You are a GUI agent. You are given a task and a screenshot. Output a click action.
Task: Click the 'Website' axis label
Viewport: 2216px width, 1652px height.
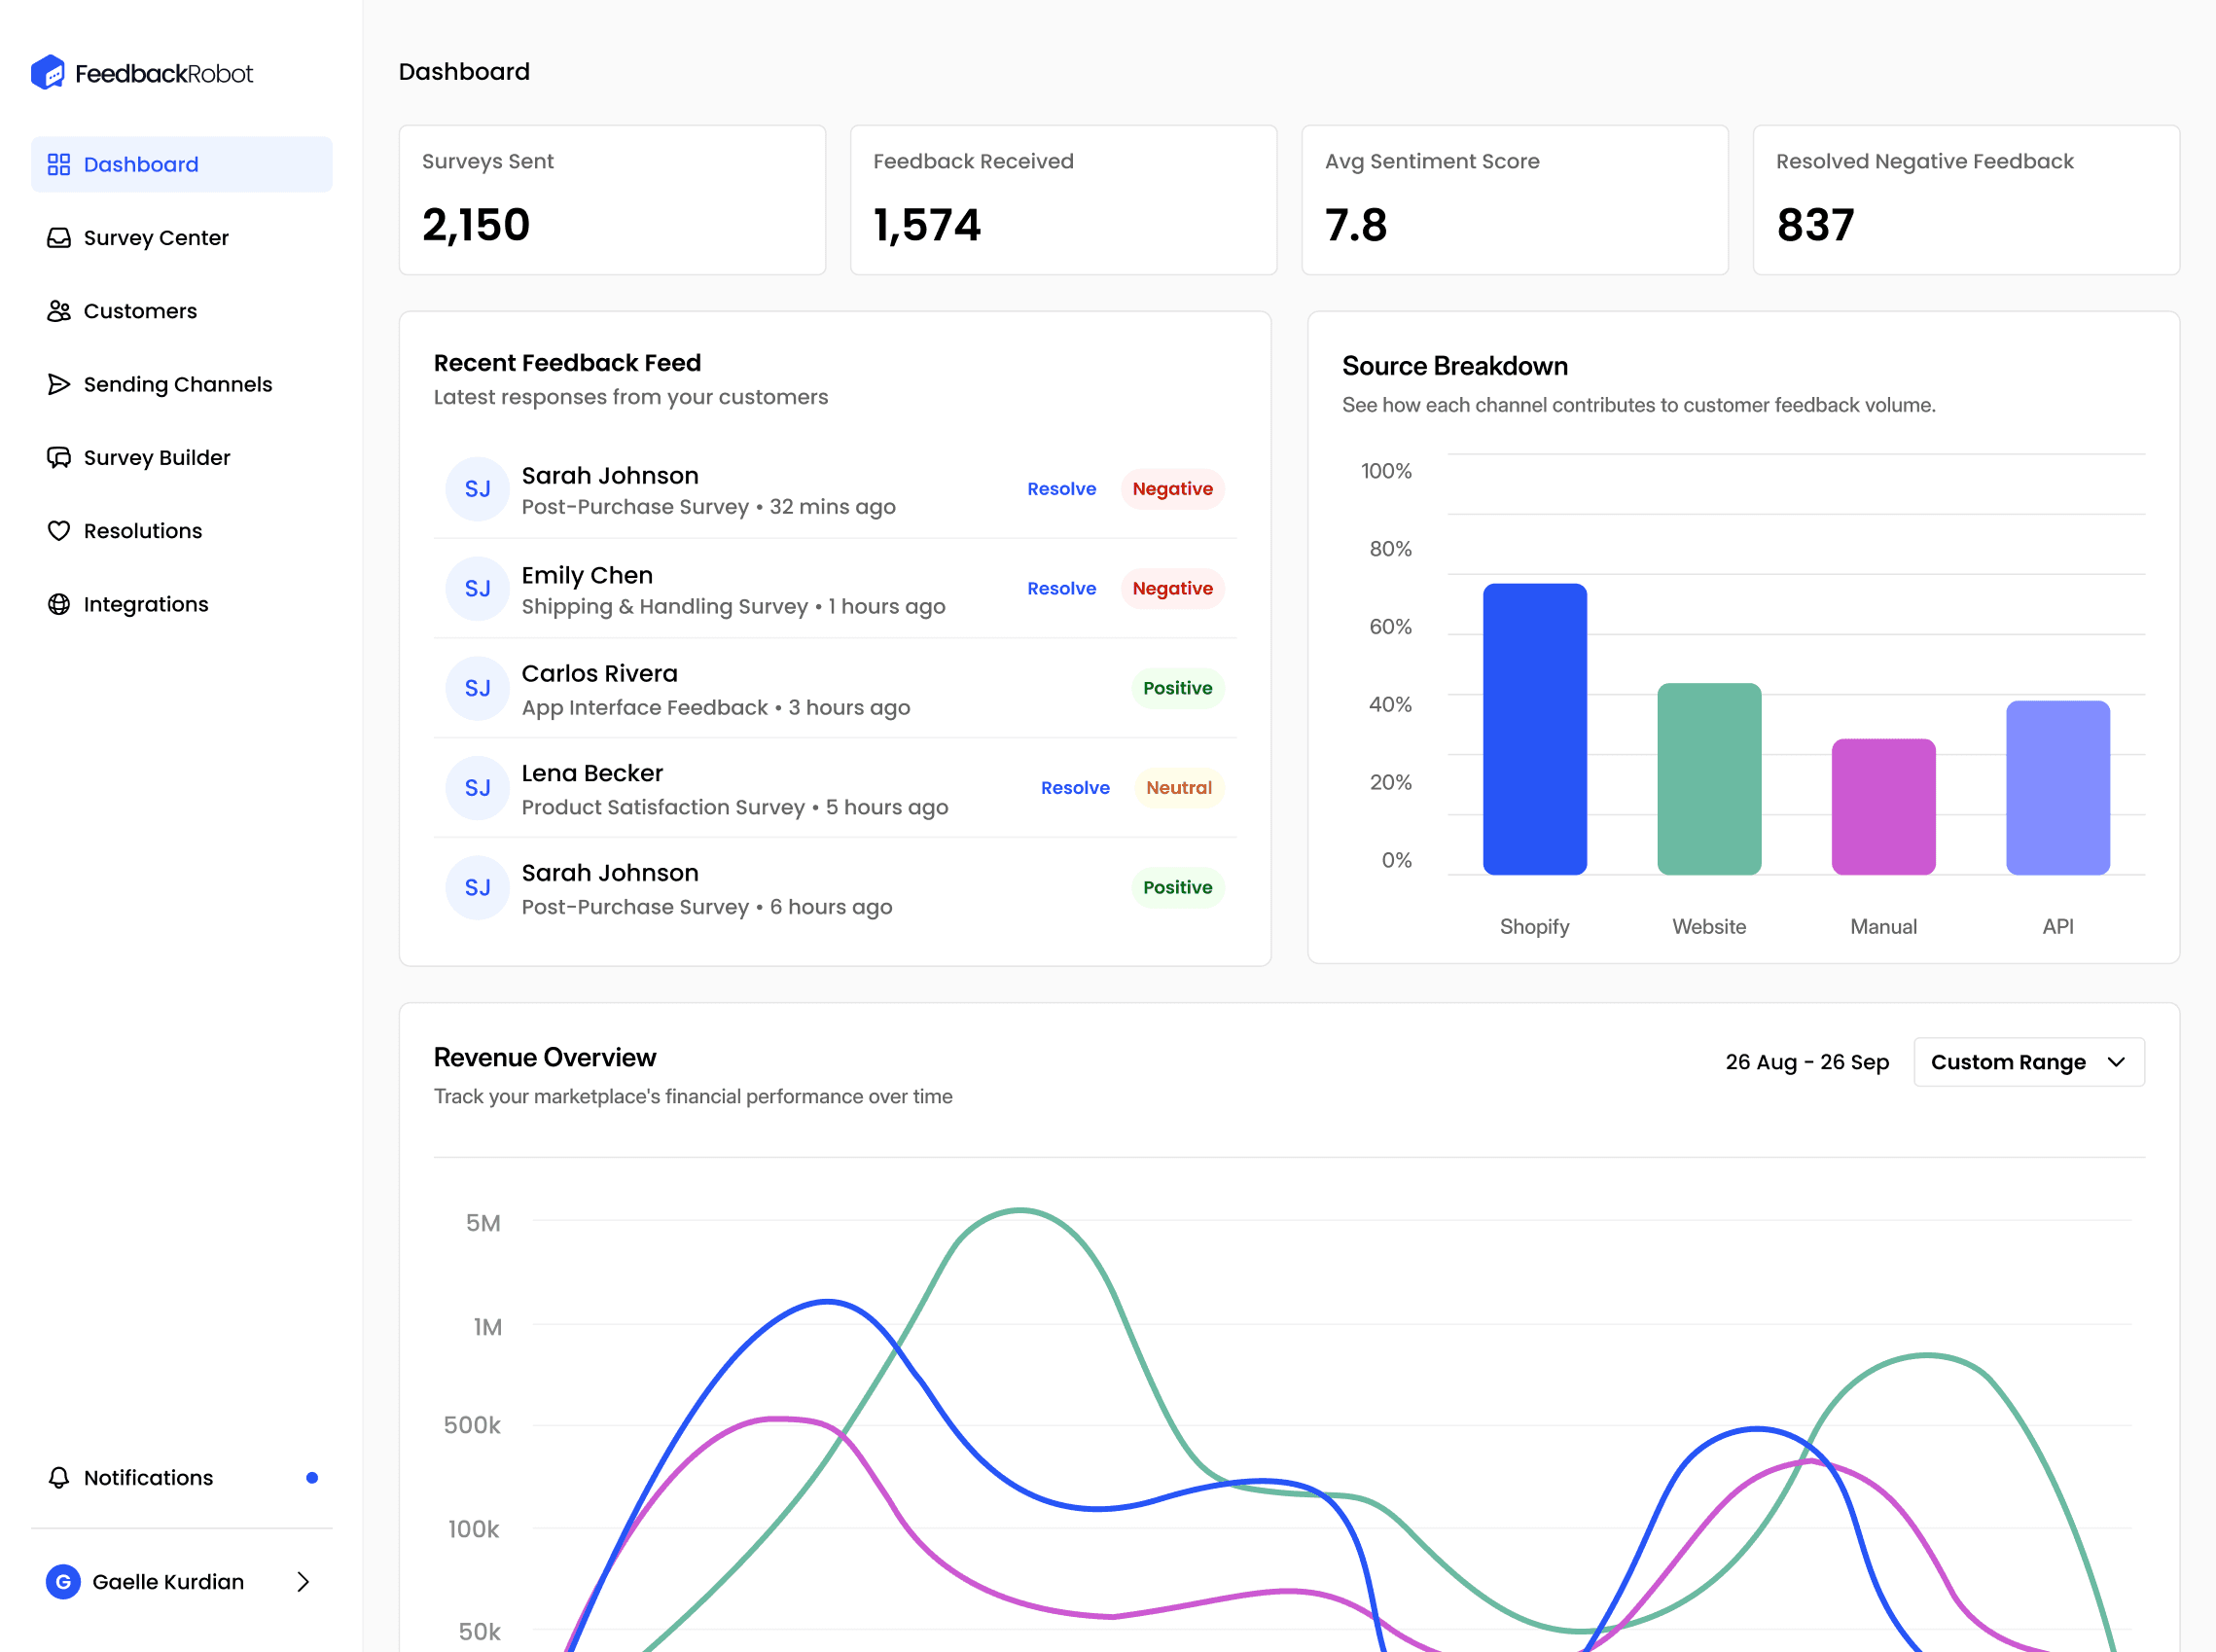pos(1709,927)
